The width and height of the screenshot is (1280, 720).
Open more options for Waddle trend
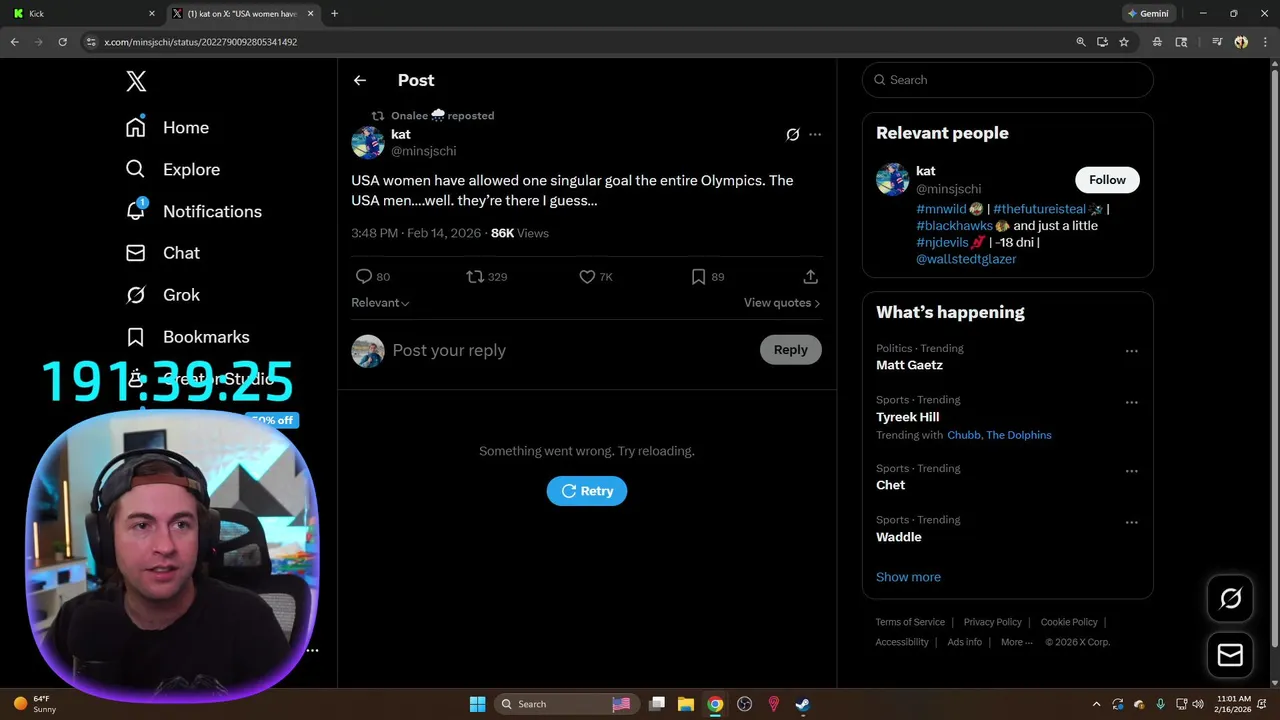point(1131,523)
